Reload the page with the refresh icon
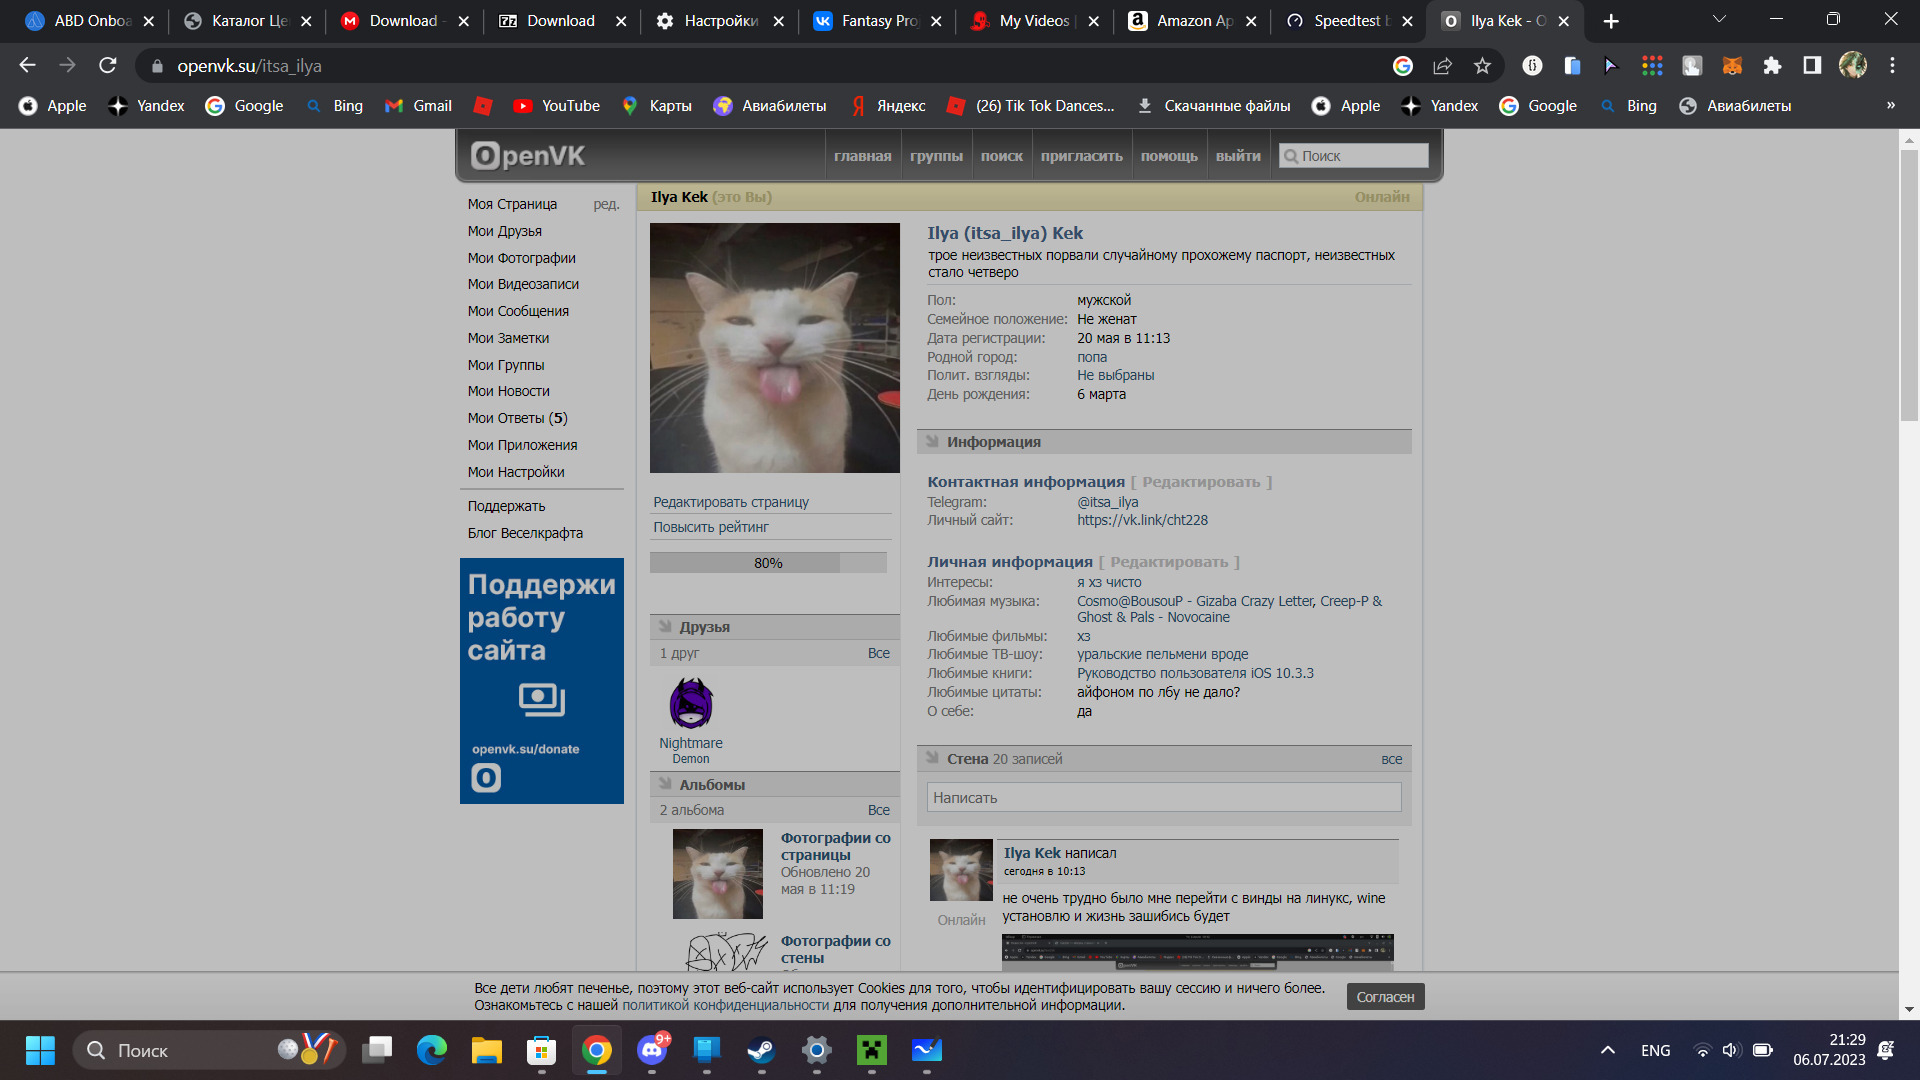Screen dimensions: 1920x1080 (108, 66)
